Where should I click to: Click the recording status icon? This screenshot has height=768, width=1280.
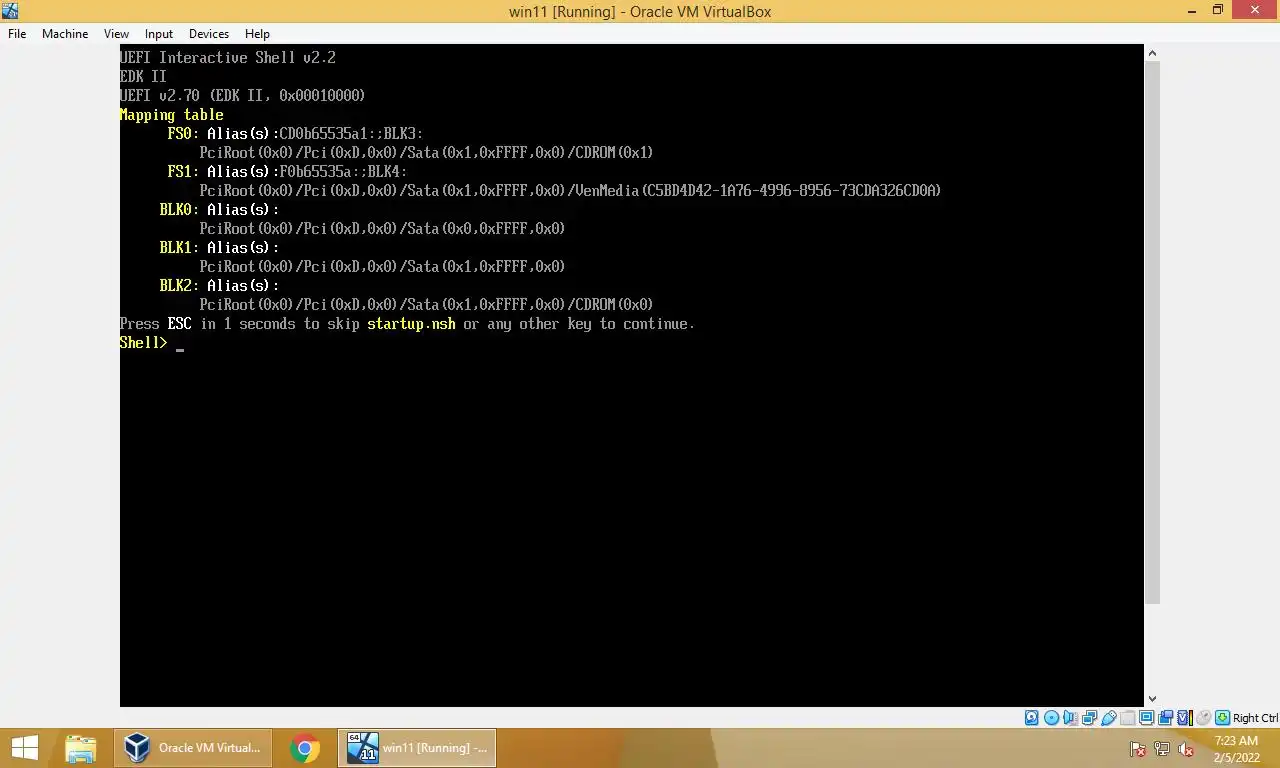point(1165,718)
